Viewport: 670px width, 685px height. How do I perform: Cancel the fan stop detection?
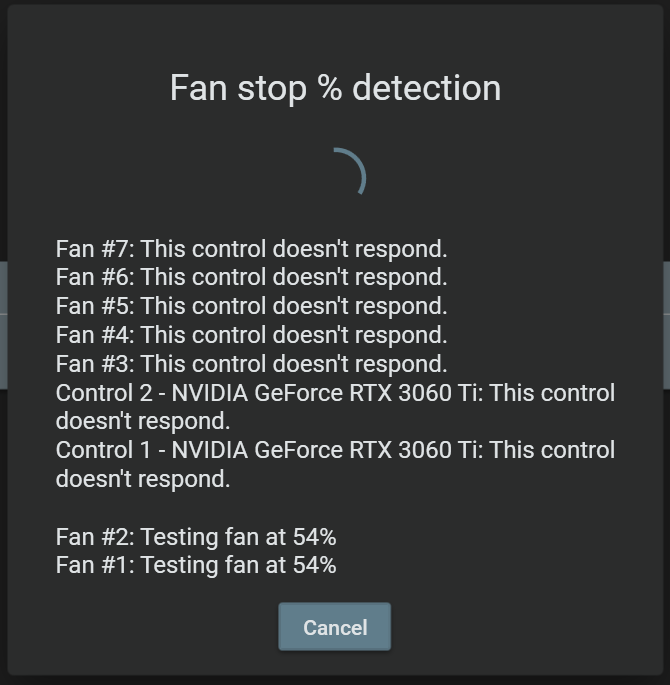coord(334,627)
